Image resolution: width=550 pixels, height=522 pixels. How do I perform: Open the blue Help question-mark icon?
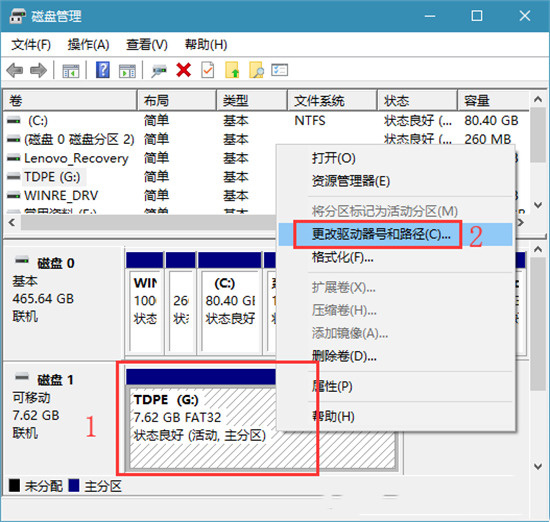(103, 70)
